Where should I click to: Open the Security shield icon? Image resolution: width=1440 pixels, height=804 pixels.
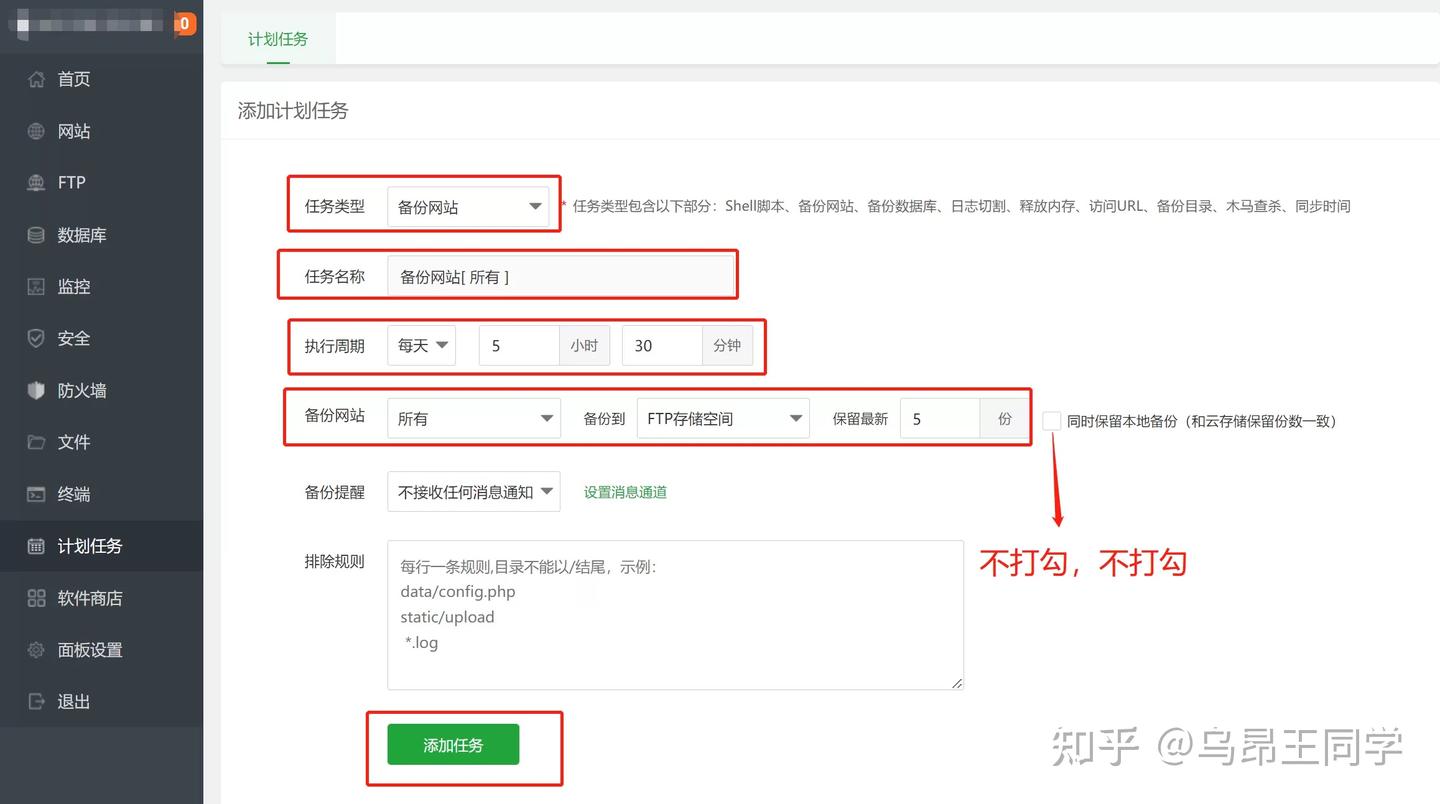tap(36, 339)
